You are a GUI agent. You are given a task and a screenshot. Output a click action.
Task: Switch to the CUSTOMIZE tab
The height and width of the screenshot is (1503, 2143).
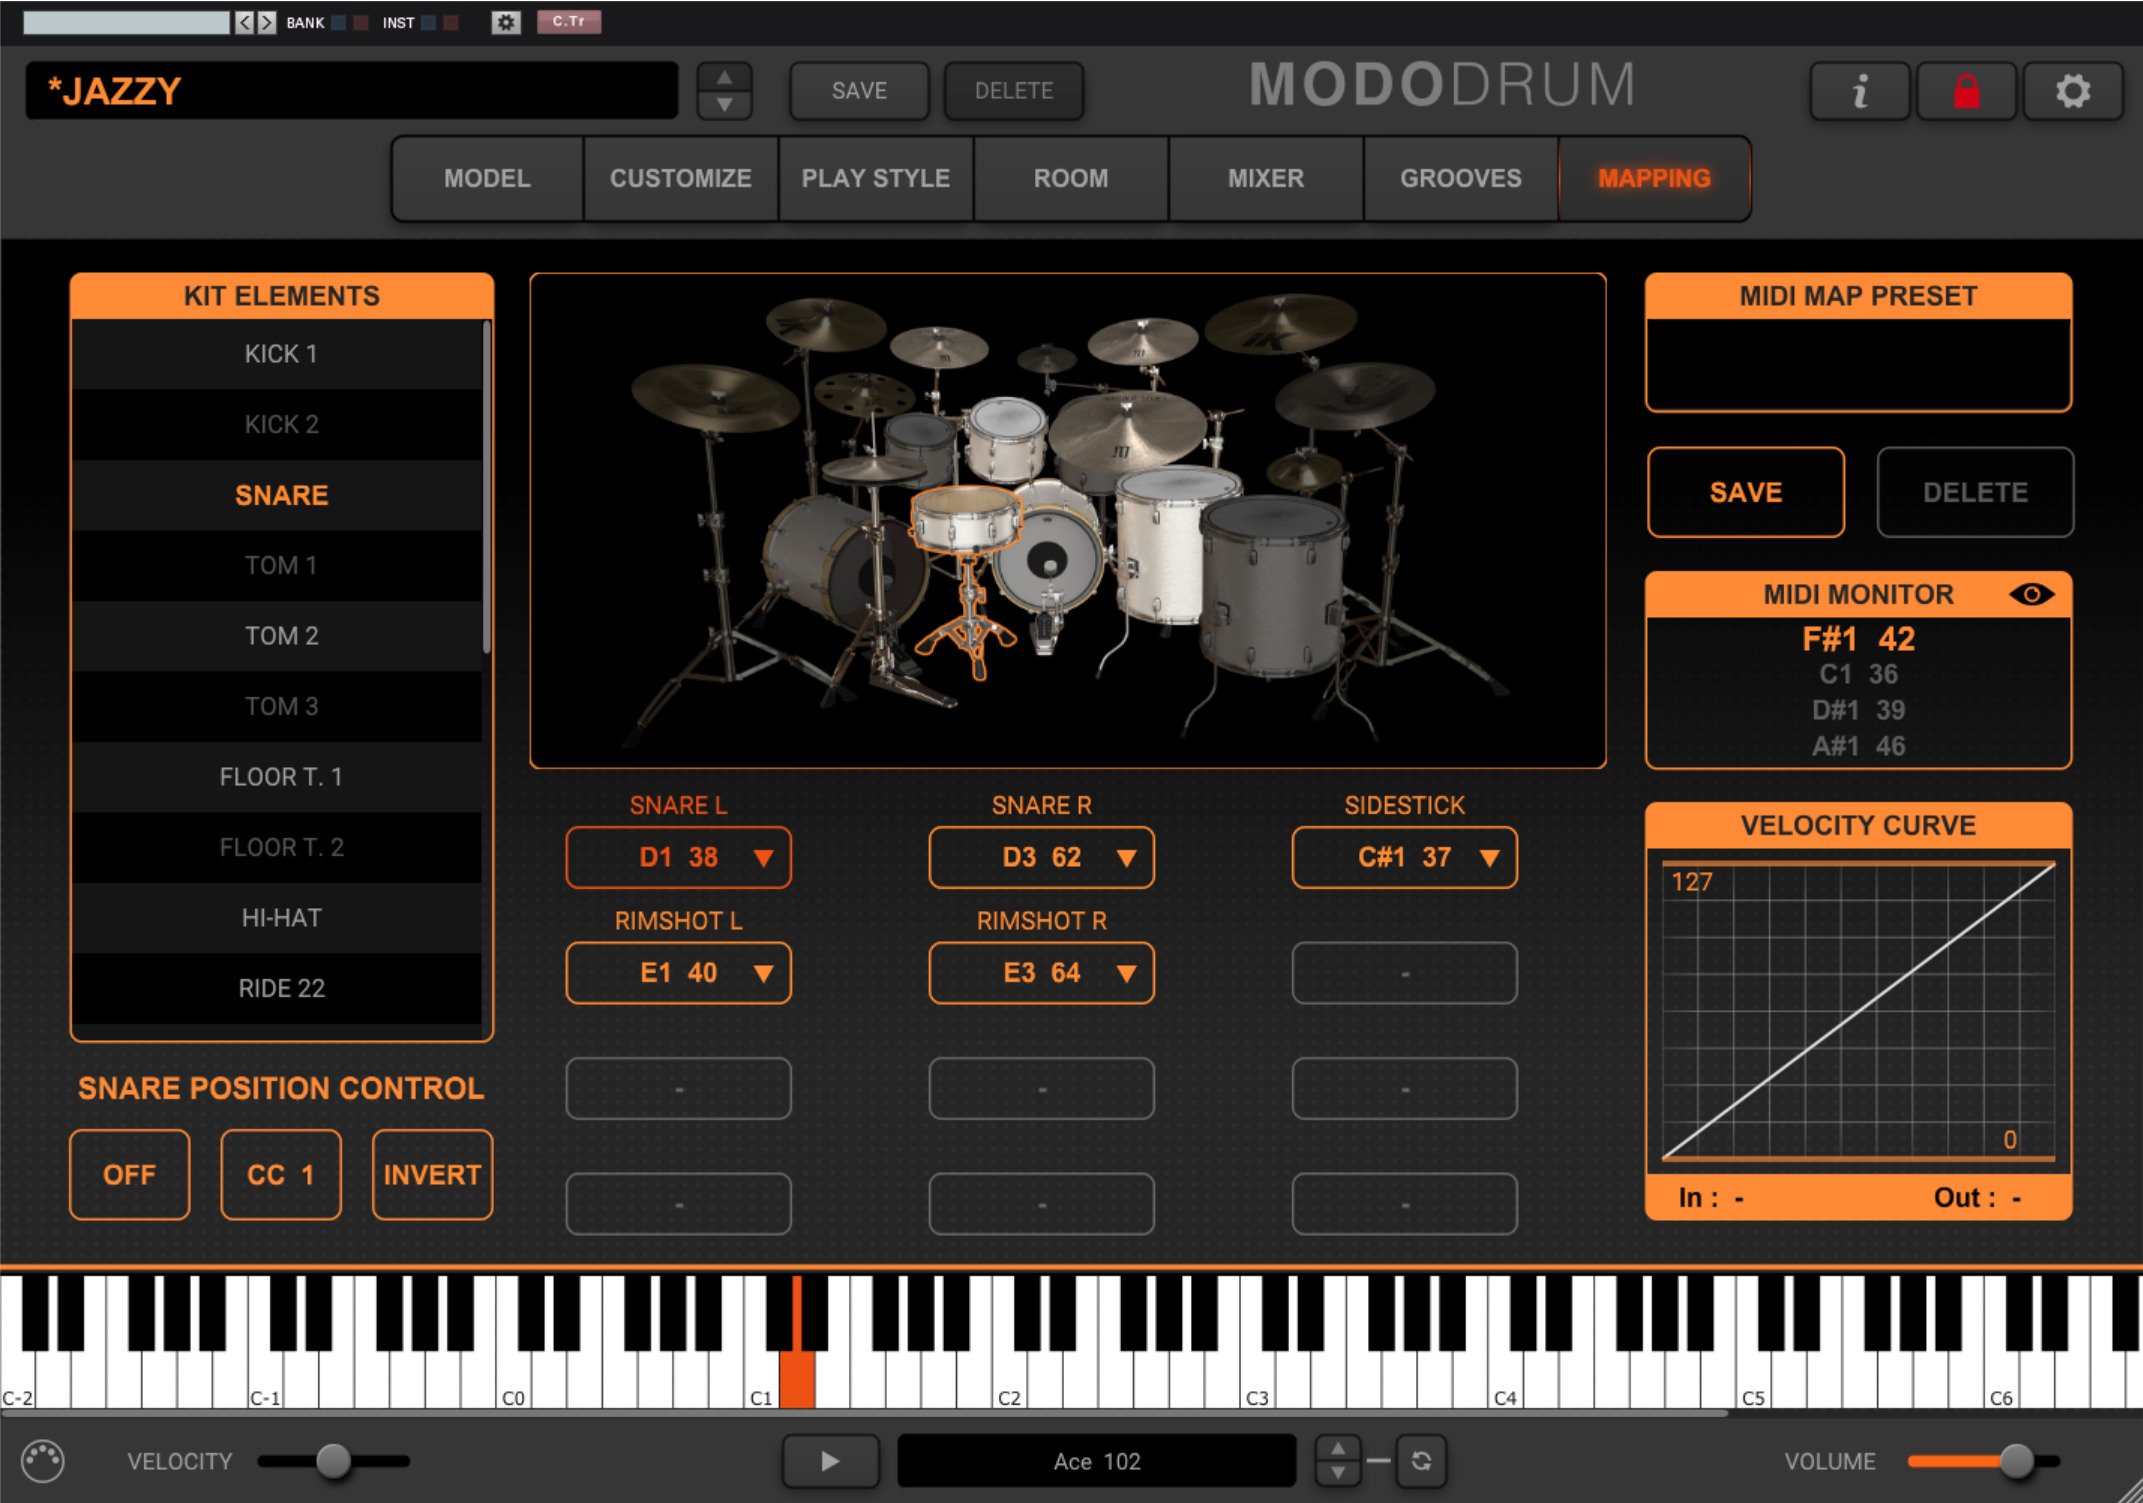pos(681,178)
